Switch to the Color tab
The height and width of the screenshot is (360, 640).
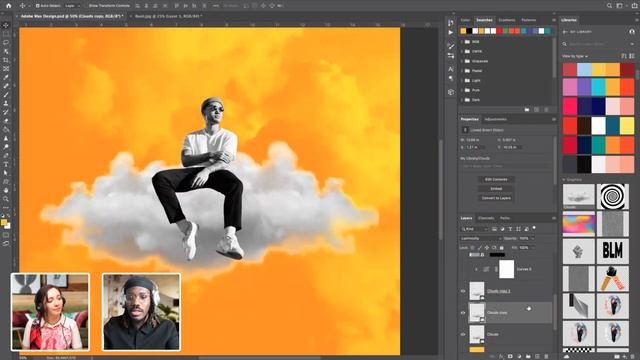point(465,20)
